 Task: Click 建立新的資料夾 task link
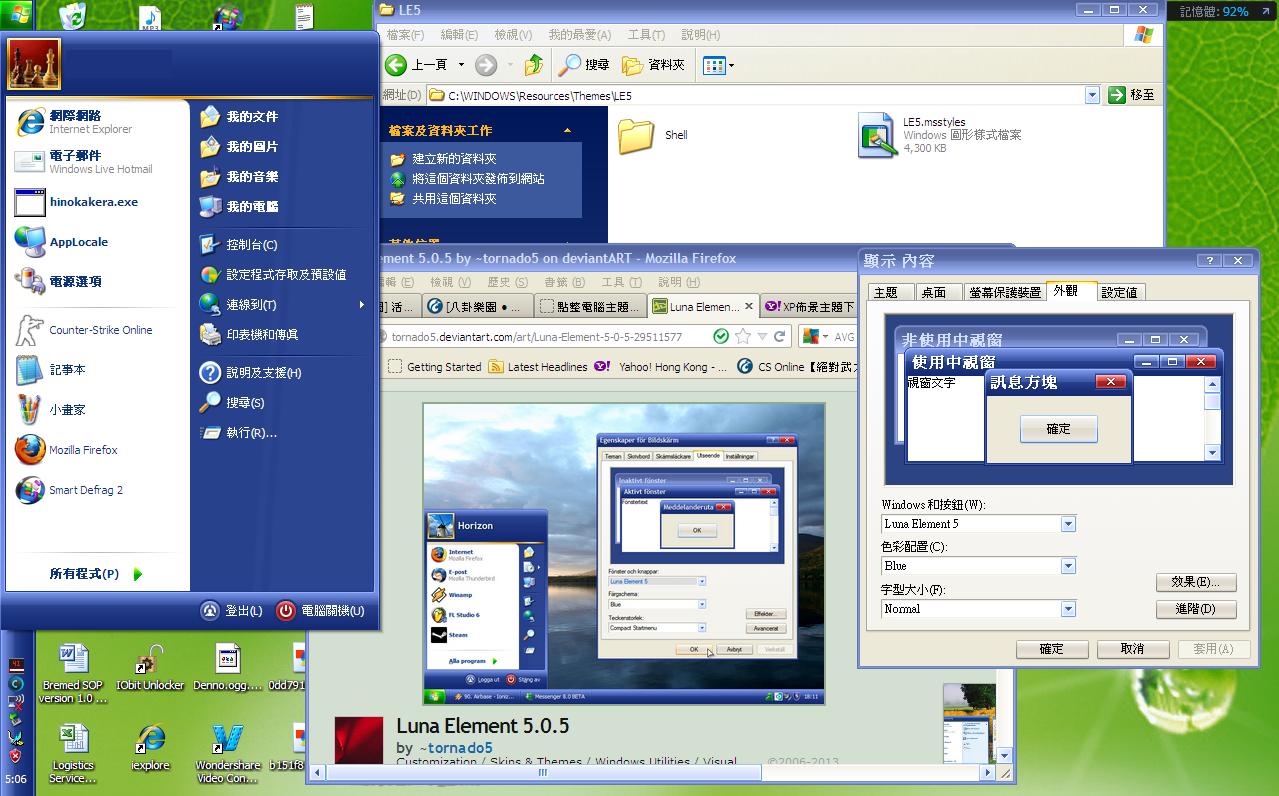tap(454, 159)
